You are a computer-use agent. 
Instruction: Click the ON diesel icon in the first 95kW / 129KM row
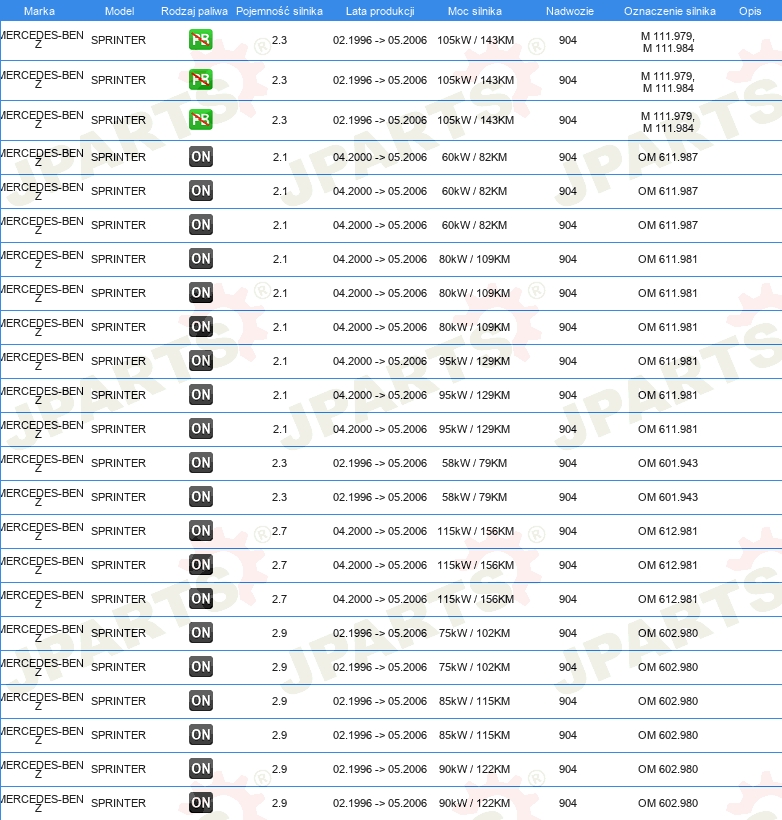click(x=201, y=360)
